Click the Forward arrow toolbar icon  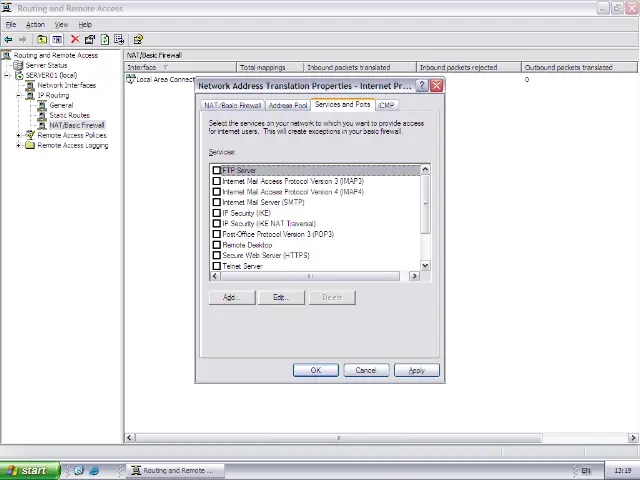tap(22, 40)
